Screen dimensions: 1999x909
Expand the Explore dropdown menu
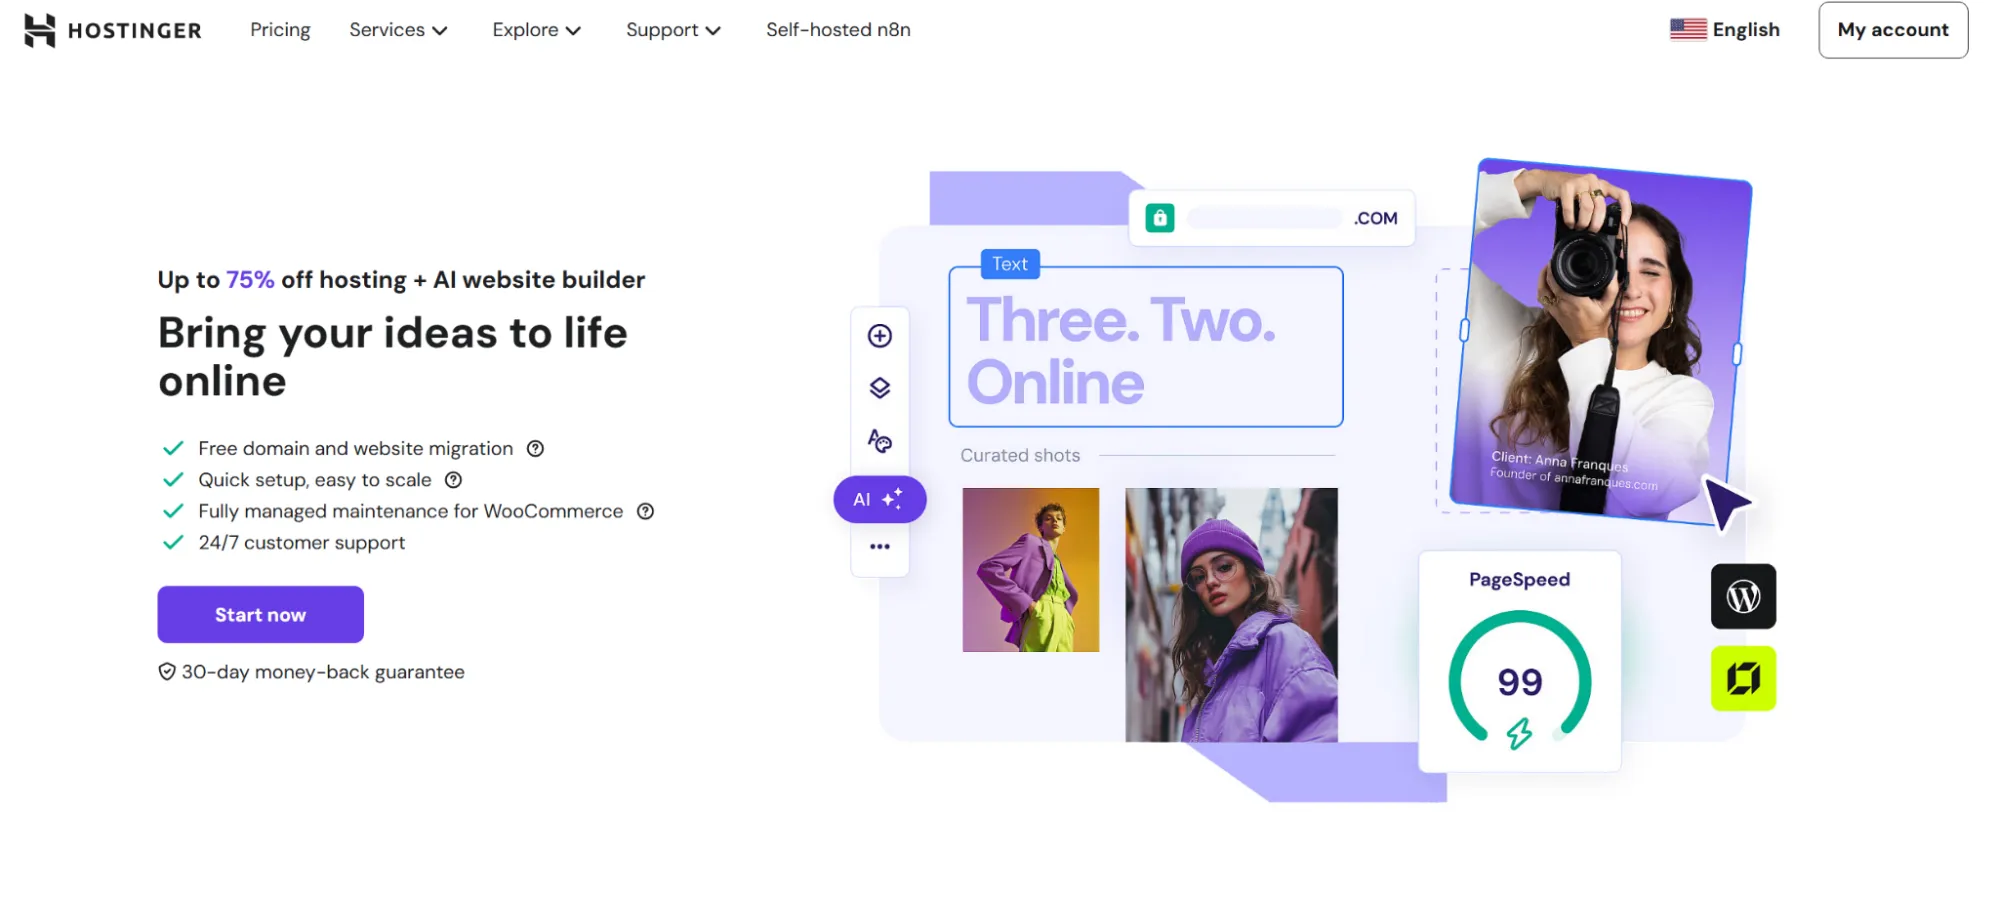click(537, 30)
